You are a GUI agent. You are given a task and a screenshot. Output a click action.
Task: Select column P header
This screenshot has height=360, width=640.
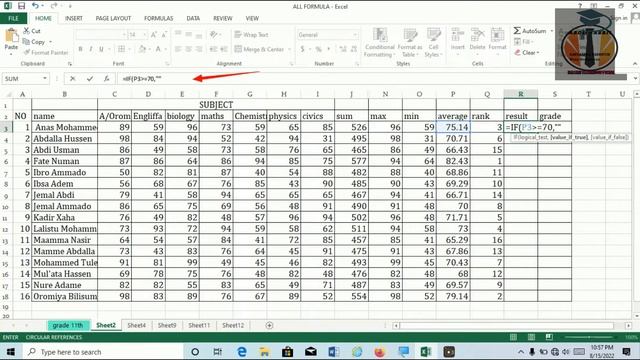453,94
